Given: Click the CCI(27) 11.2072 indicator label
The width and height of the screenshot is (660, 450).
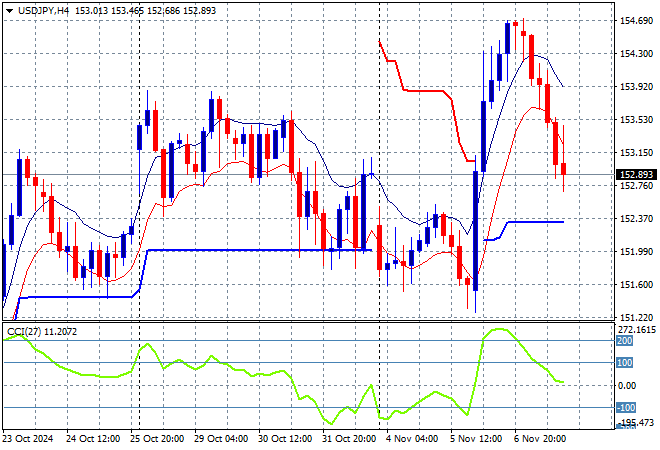Looking at the screenshot, I should [42, 332].
